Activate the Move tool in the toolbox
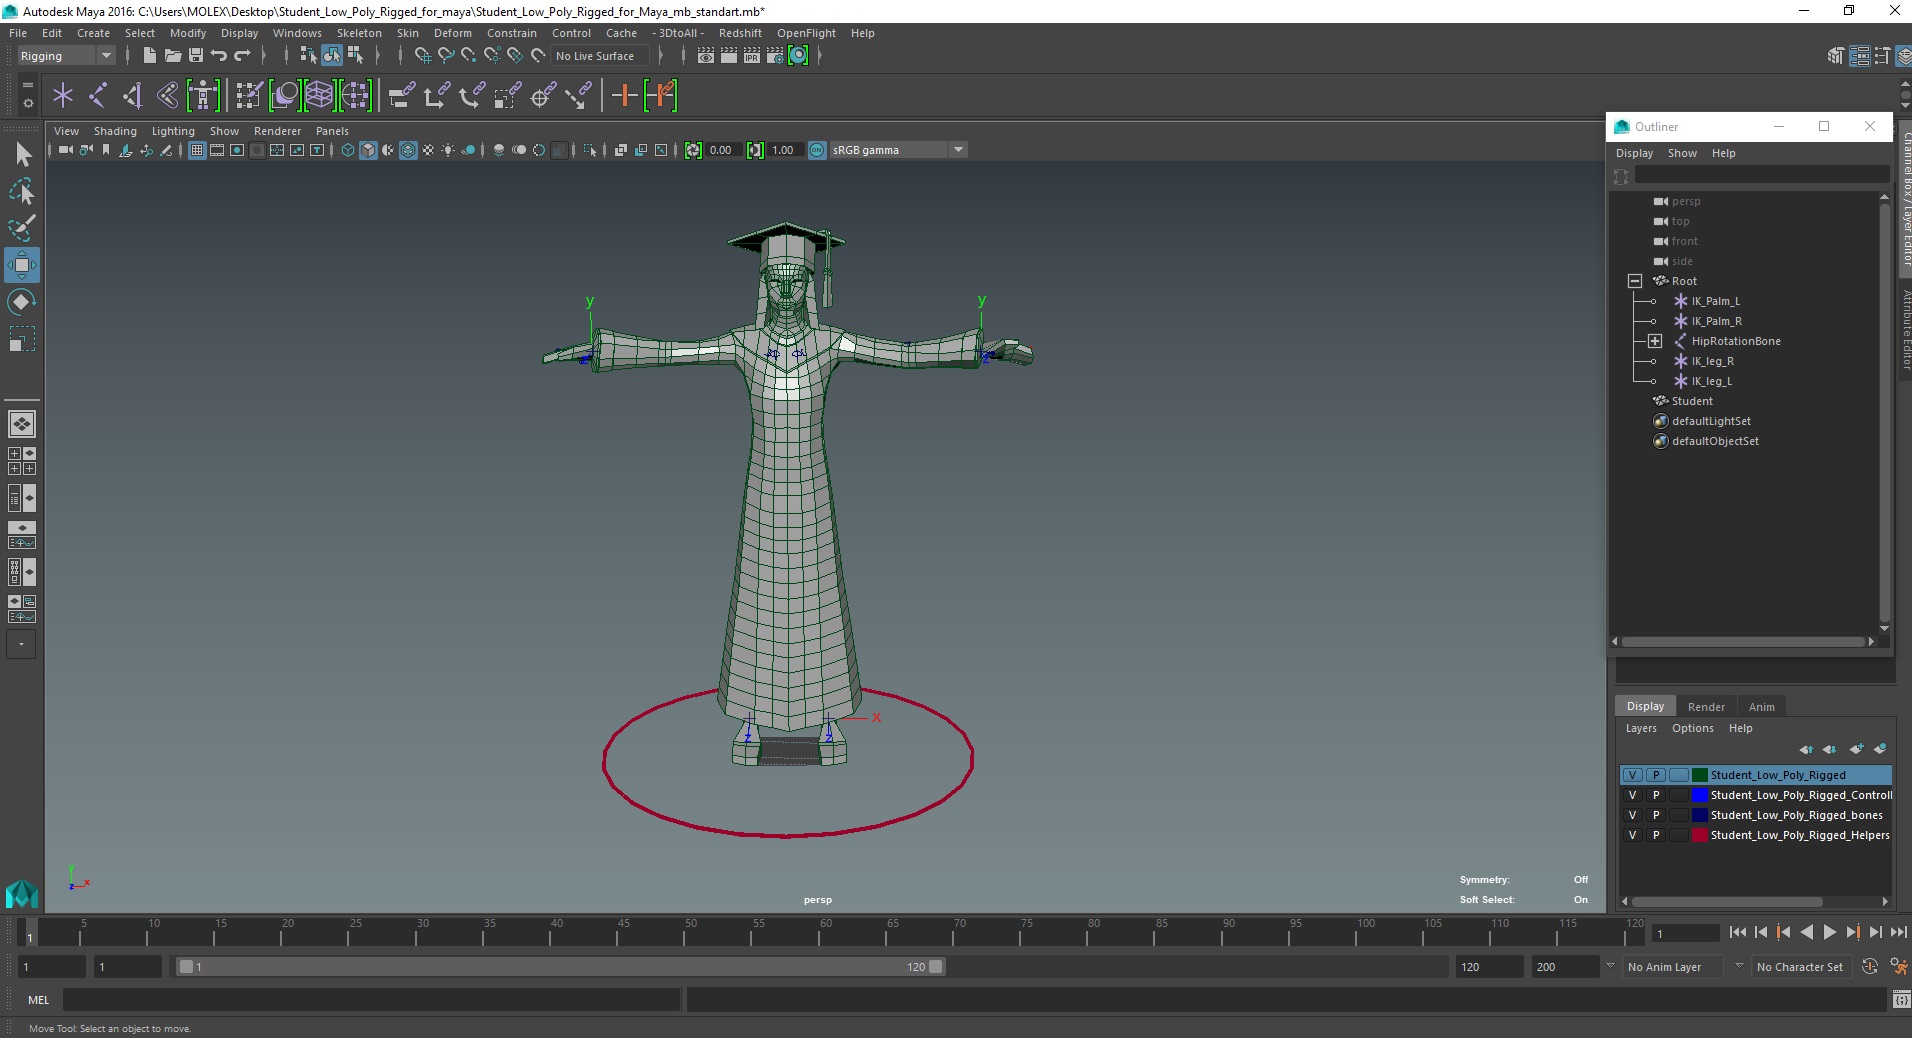1912x1038 pixels. (22, 265)
